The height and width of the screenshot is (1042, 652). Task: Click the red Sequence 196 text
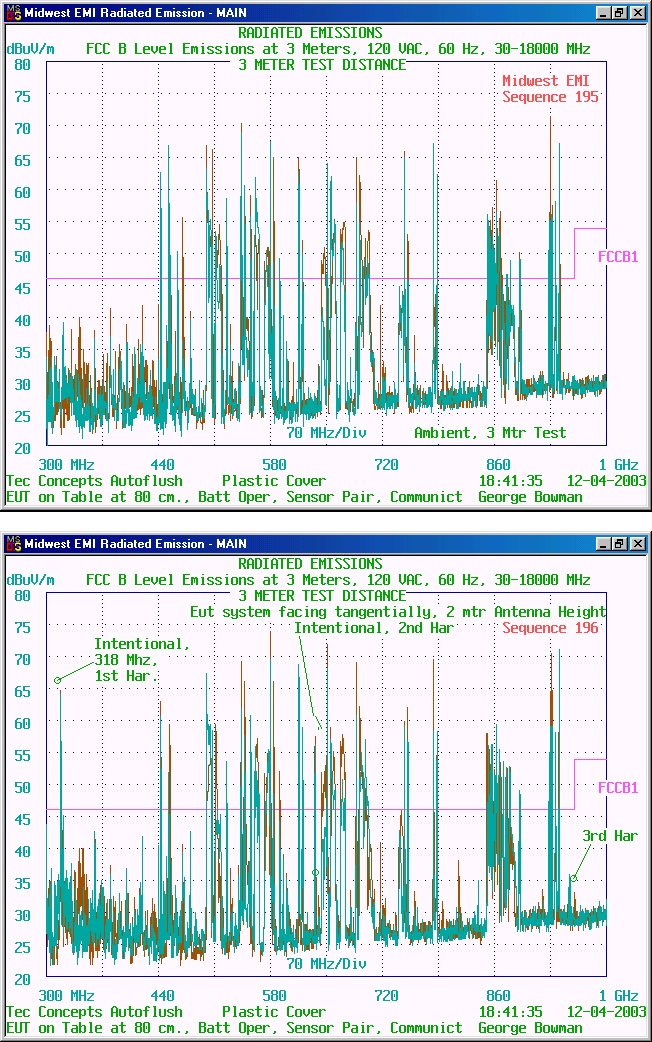(x=550, y=628)
